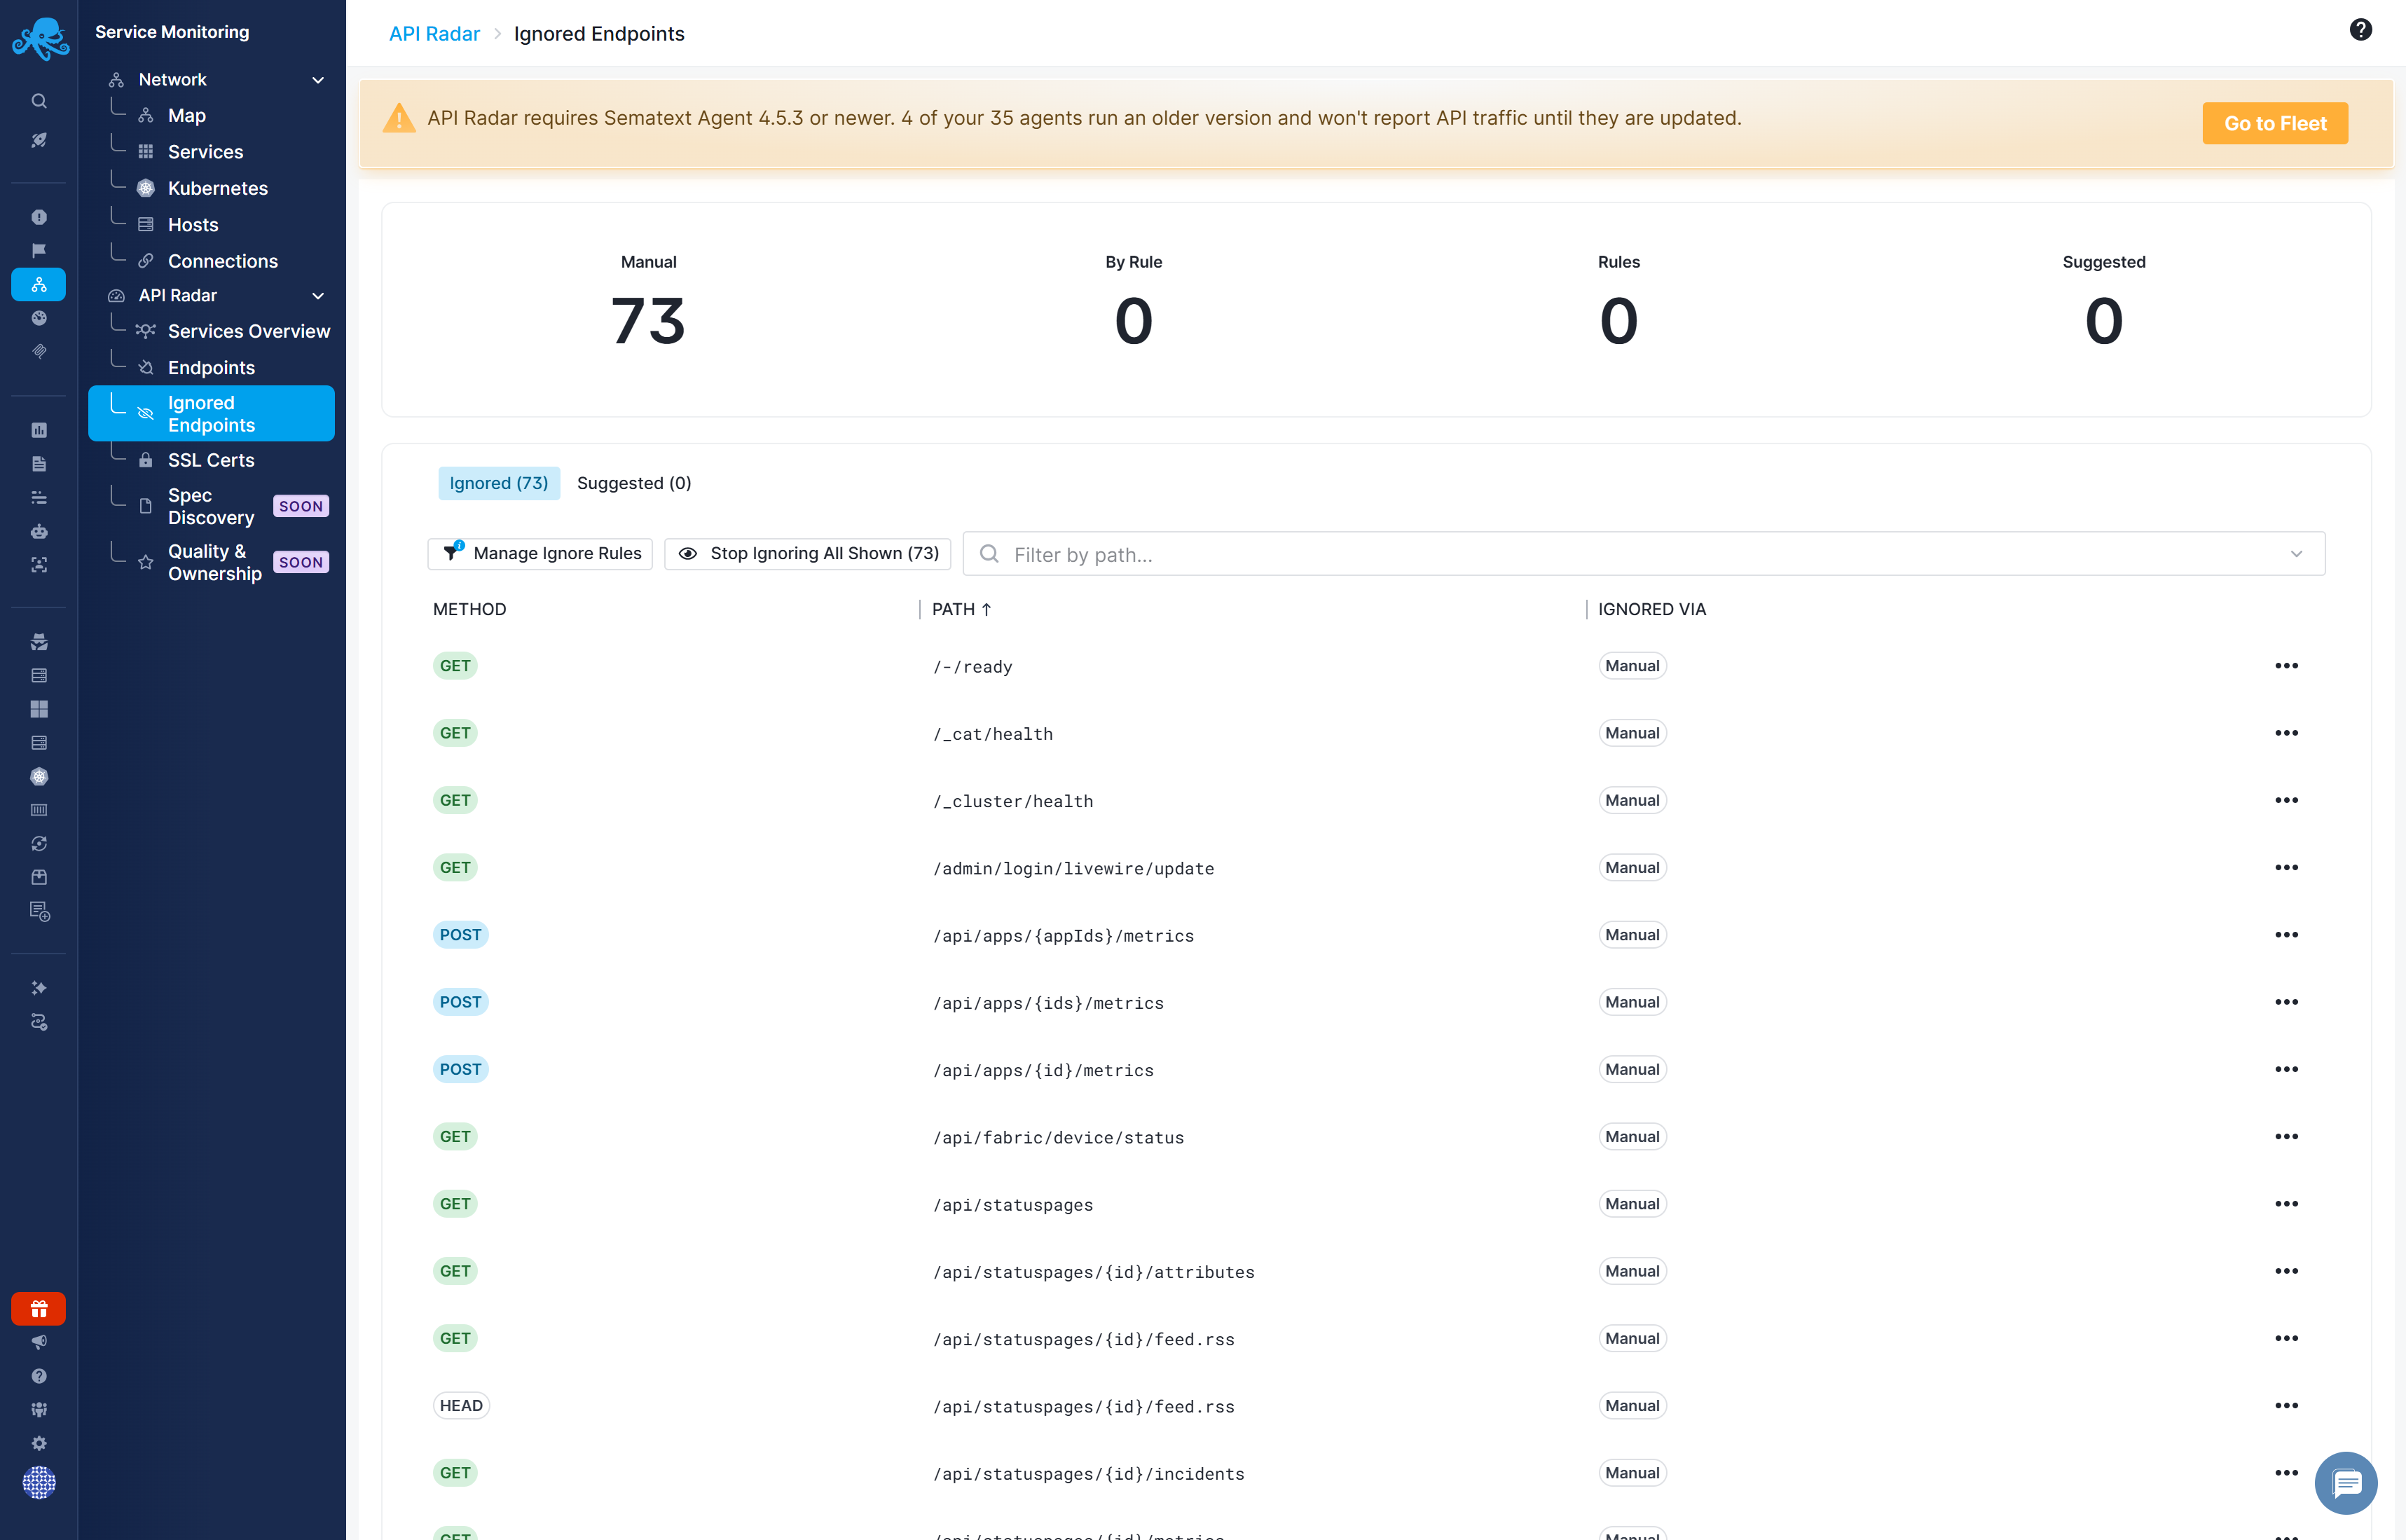Click the flag icon in left rail

coord(39,250)
